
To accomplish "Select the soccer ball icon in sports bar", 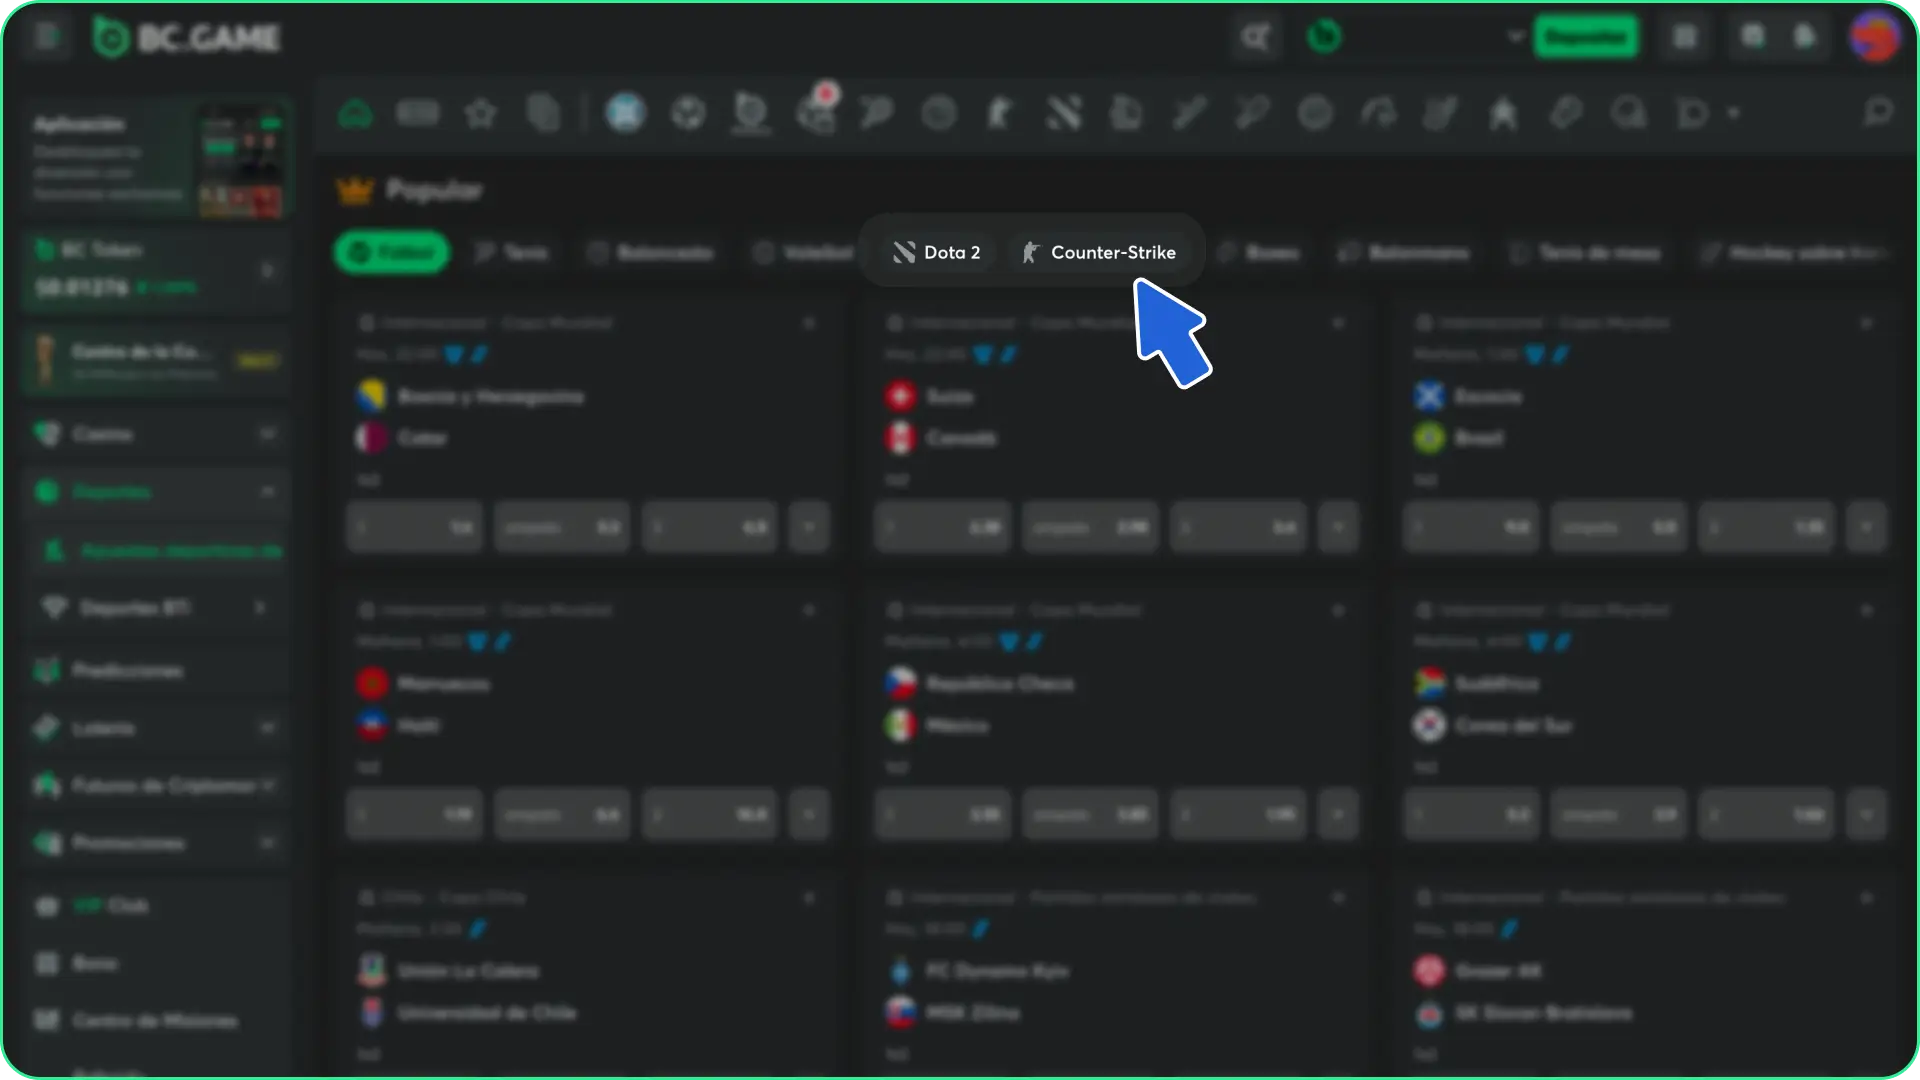I will pos(688,113).
